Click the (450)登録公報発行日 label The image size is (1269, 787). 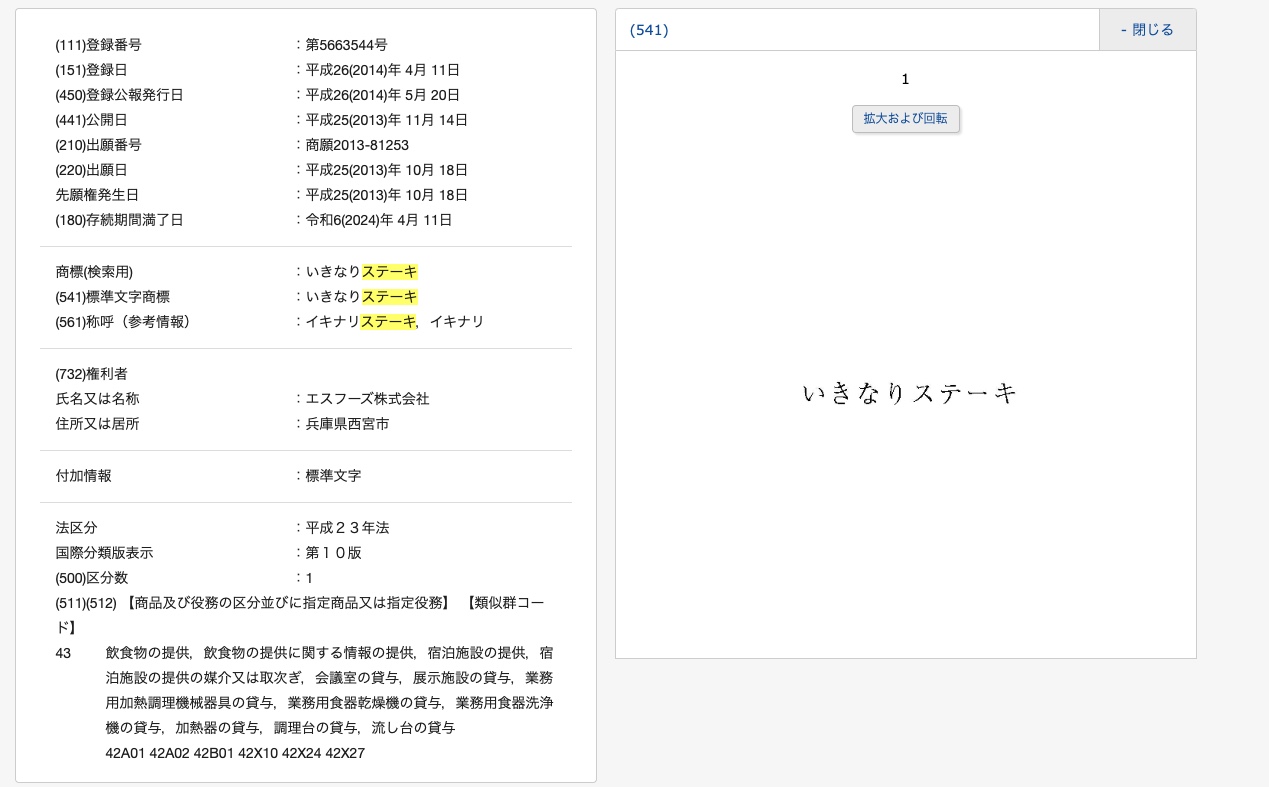coord(119,95)
